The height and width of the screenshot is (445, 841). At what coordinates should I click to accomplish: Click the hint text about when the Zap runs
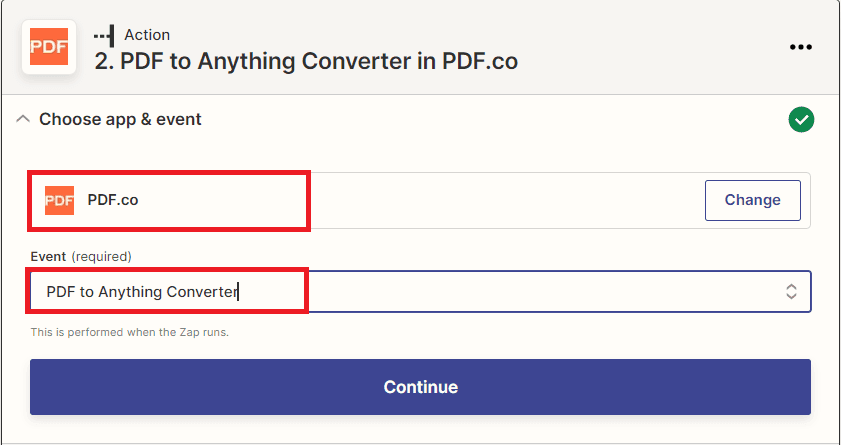130,332
